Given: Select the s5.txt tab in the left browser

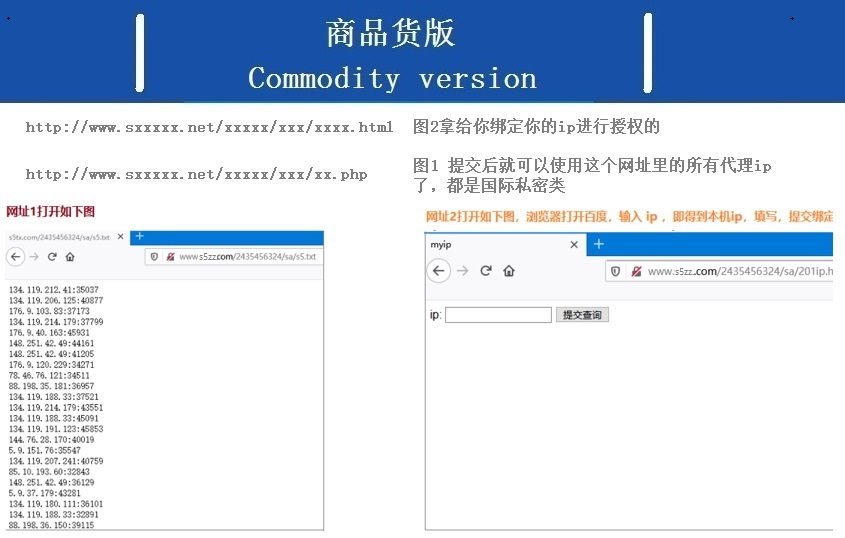Looking at the screenshot, I should point(55,237).
